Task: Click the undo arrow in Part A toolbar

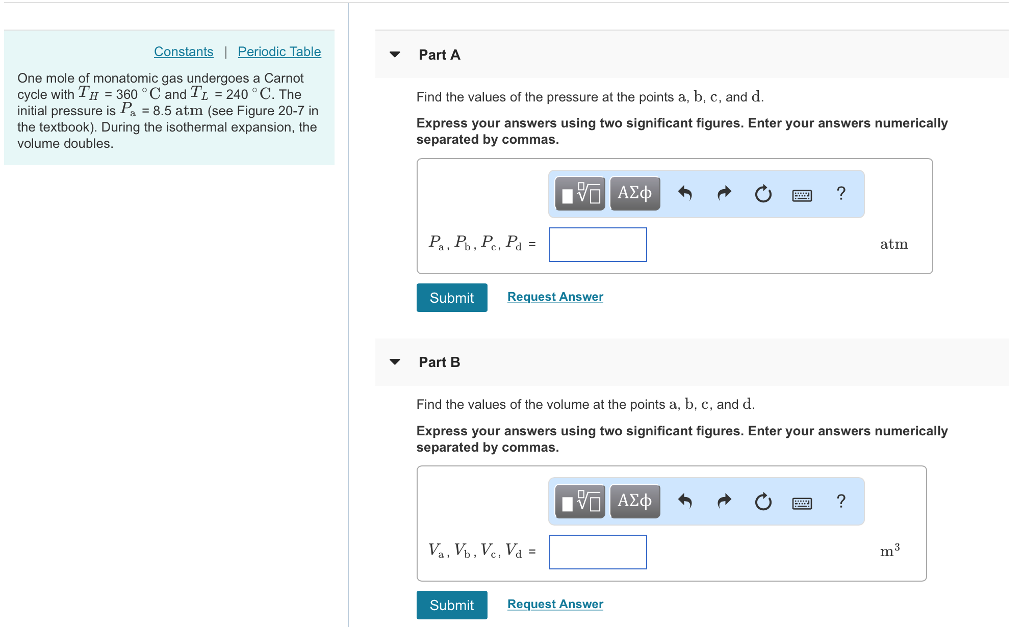Action: tap(684, 193)
